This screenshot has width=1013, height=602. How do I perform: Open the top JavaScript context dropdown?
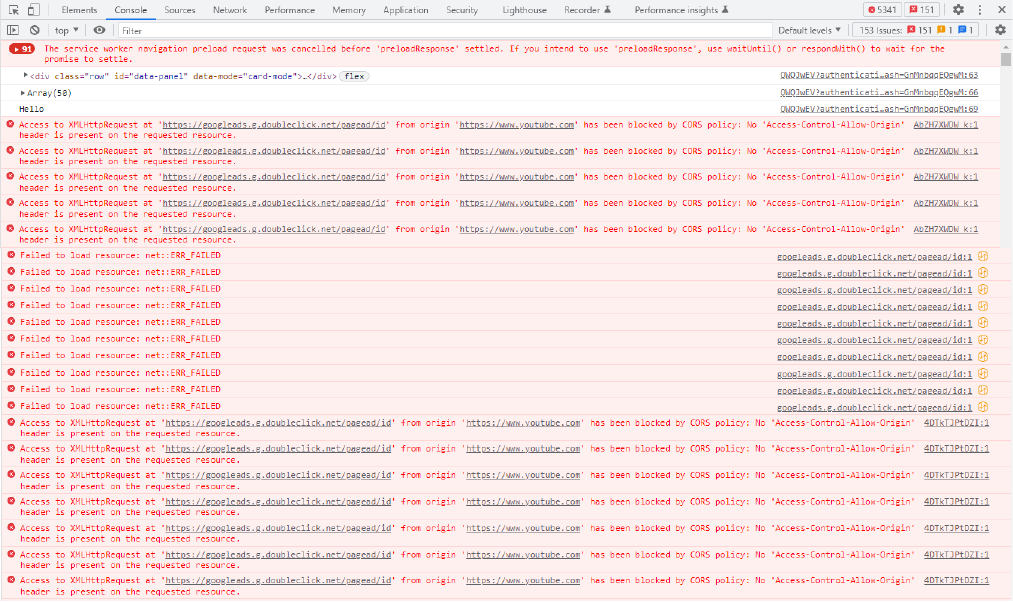click(x=67, y=30)
